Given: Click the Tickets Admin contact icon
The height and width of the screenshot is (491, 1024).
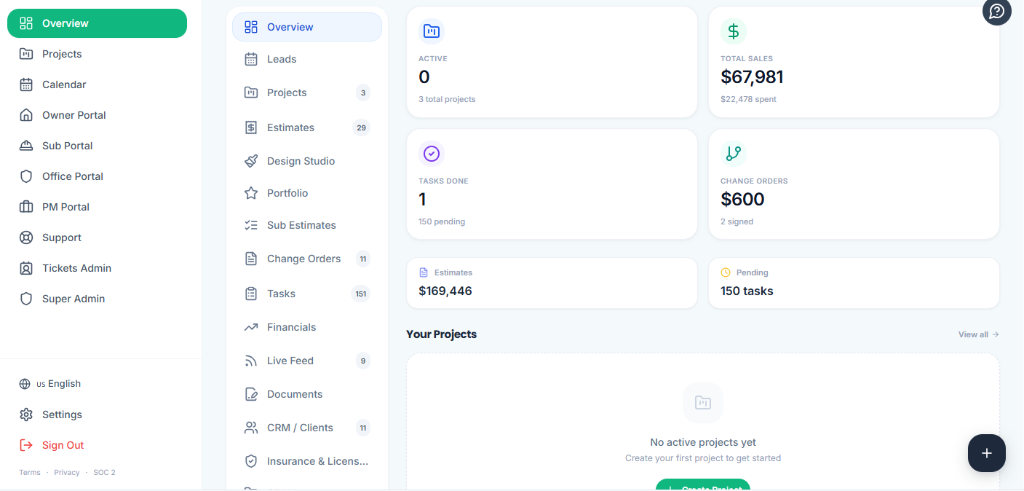Looking at the screenshot, I should (x=26, y=268).
